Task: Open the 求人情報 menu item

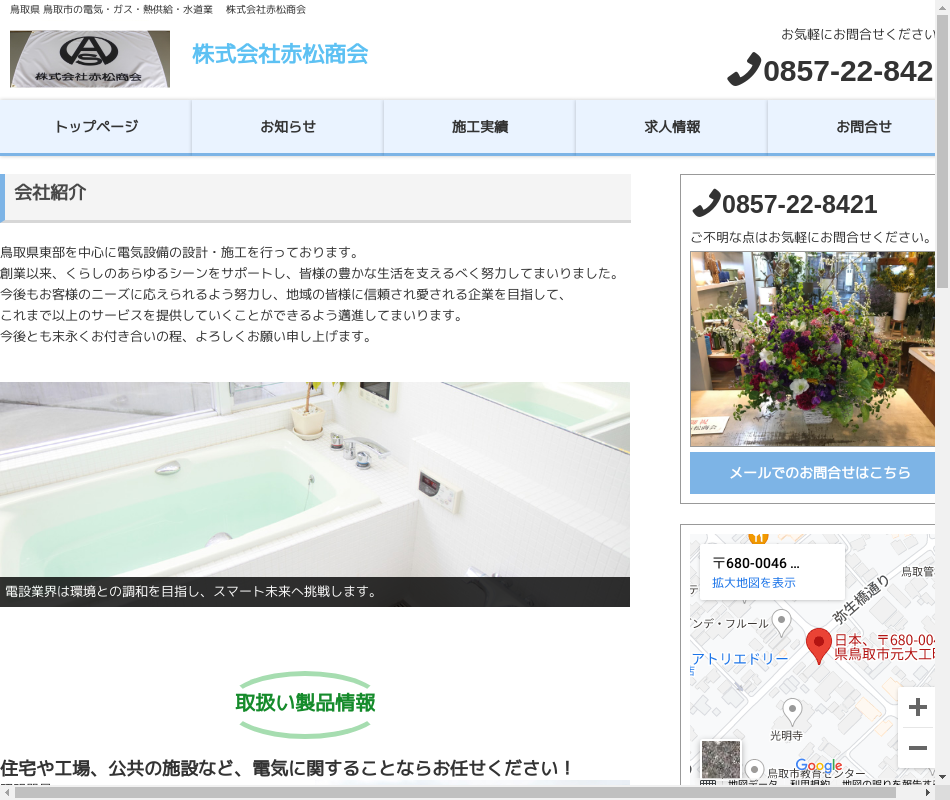Action: coord(672,127)
